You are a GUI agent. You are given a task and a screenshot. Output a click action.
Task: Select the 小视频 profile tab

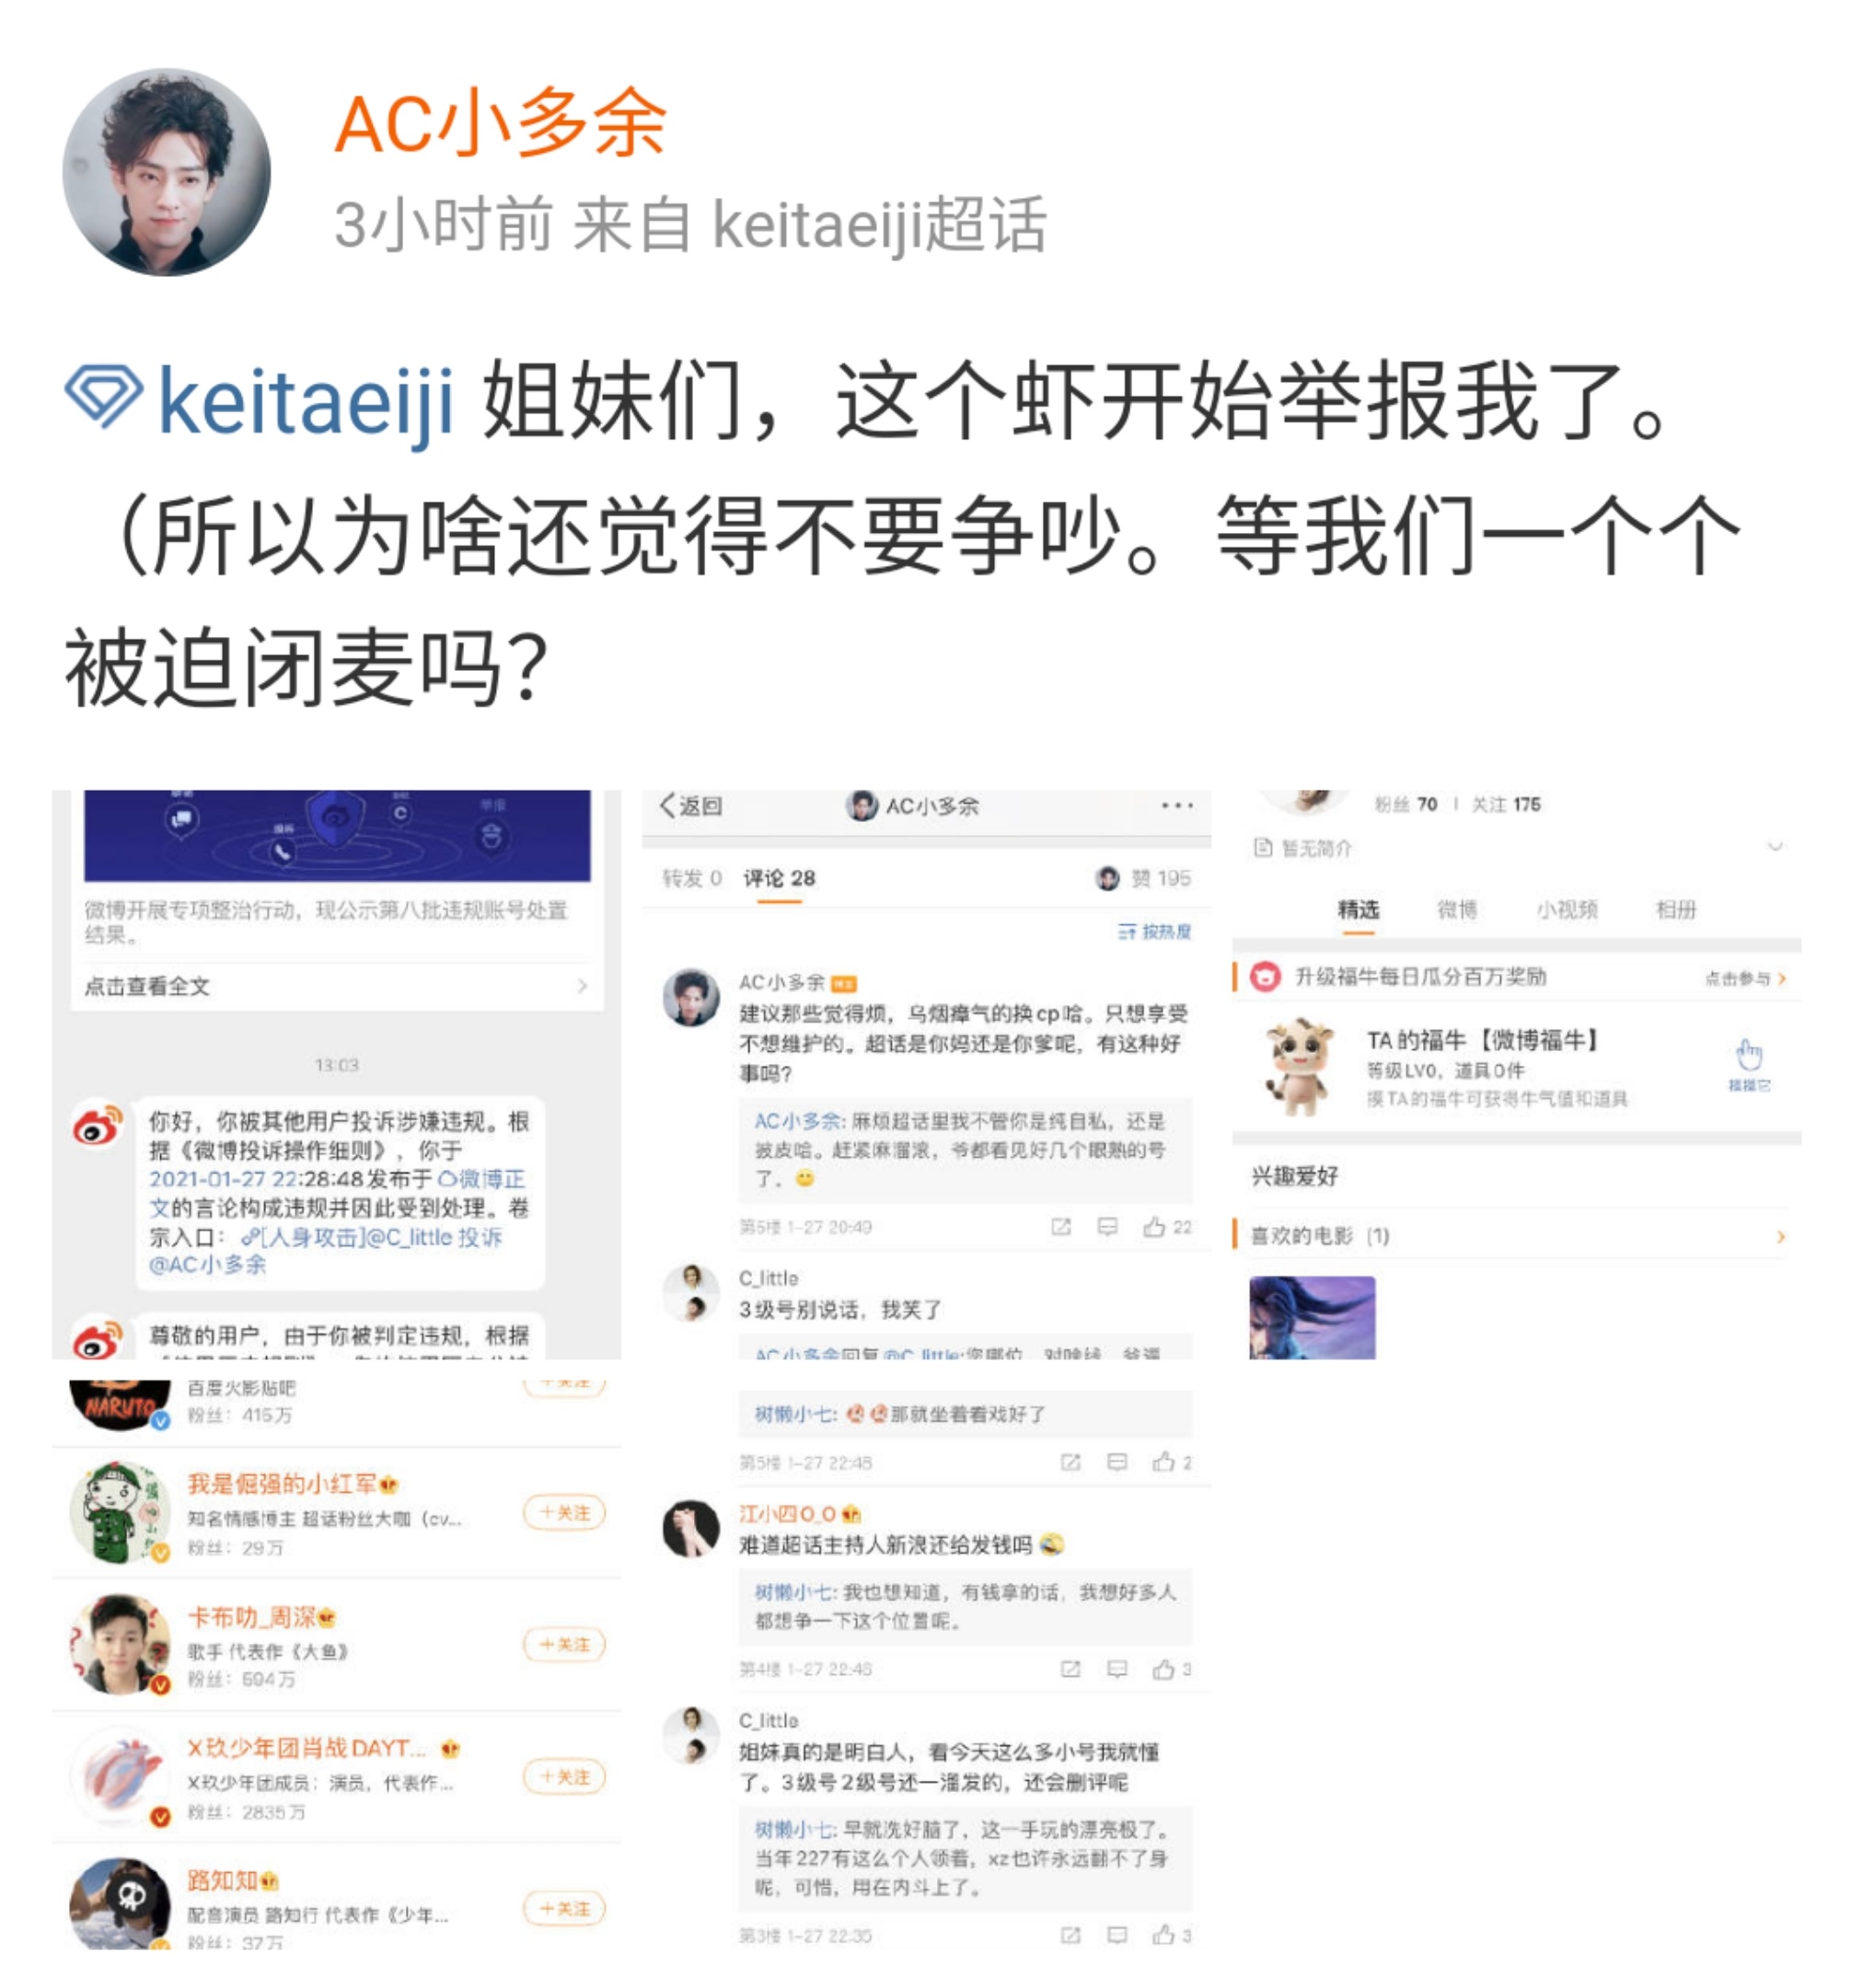[1567, 910]
